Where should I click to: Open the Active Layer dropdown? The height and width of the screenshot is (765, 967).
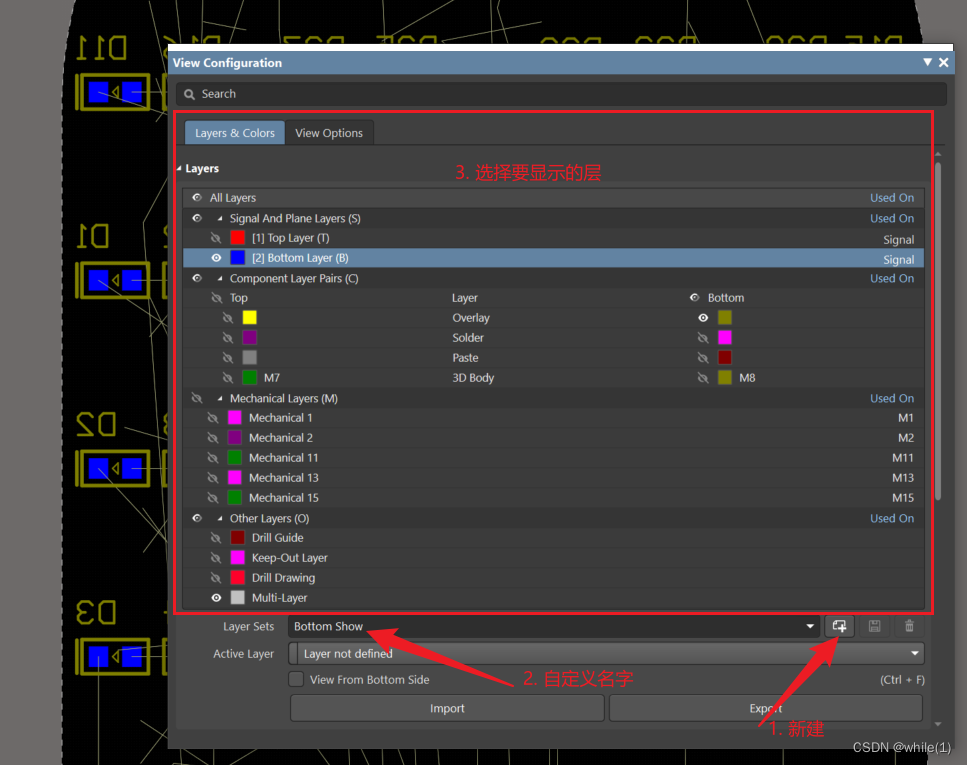[x=914, y=654]
